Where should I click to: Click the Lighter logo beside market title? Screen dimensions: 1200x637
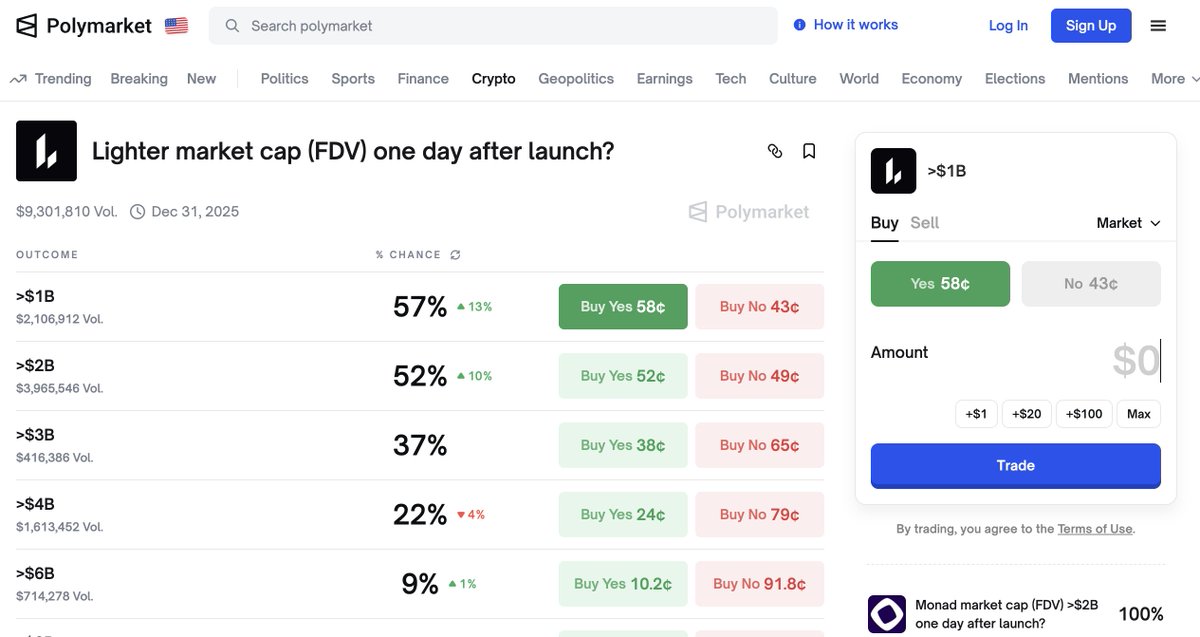click(x=46, y=151)
